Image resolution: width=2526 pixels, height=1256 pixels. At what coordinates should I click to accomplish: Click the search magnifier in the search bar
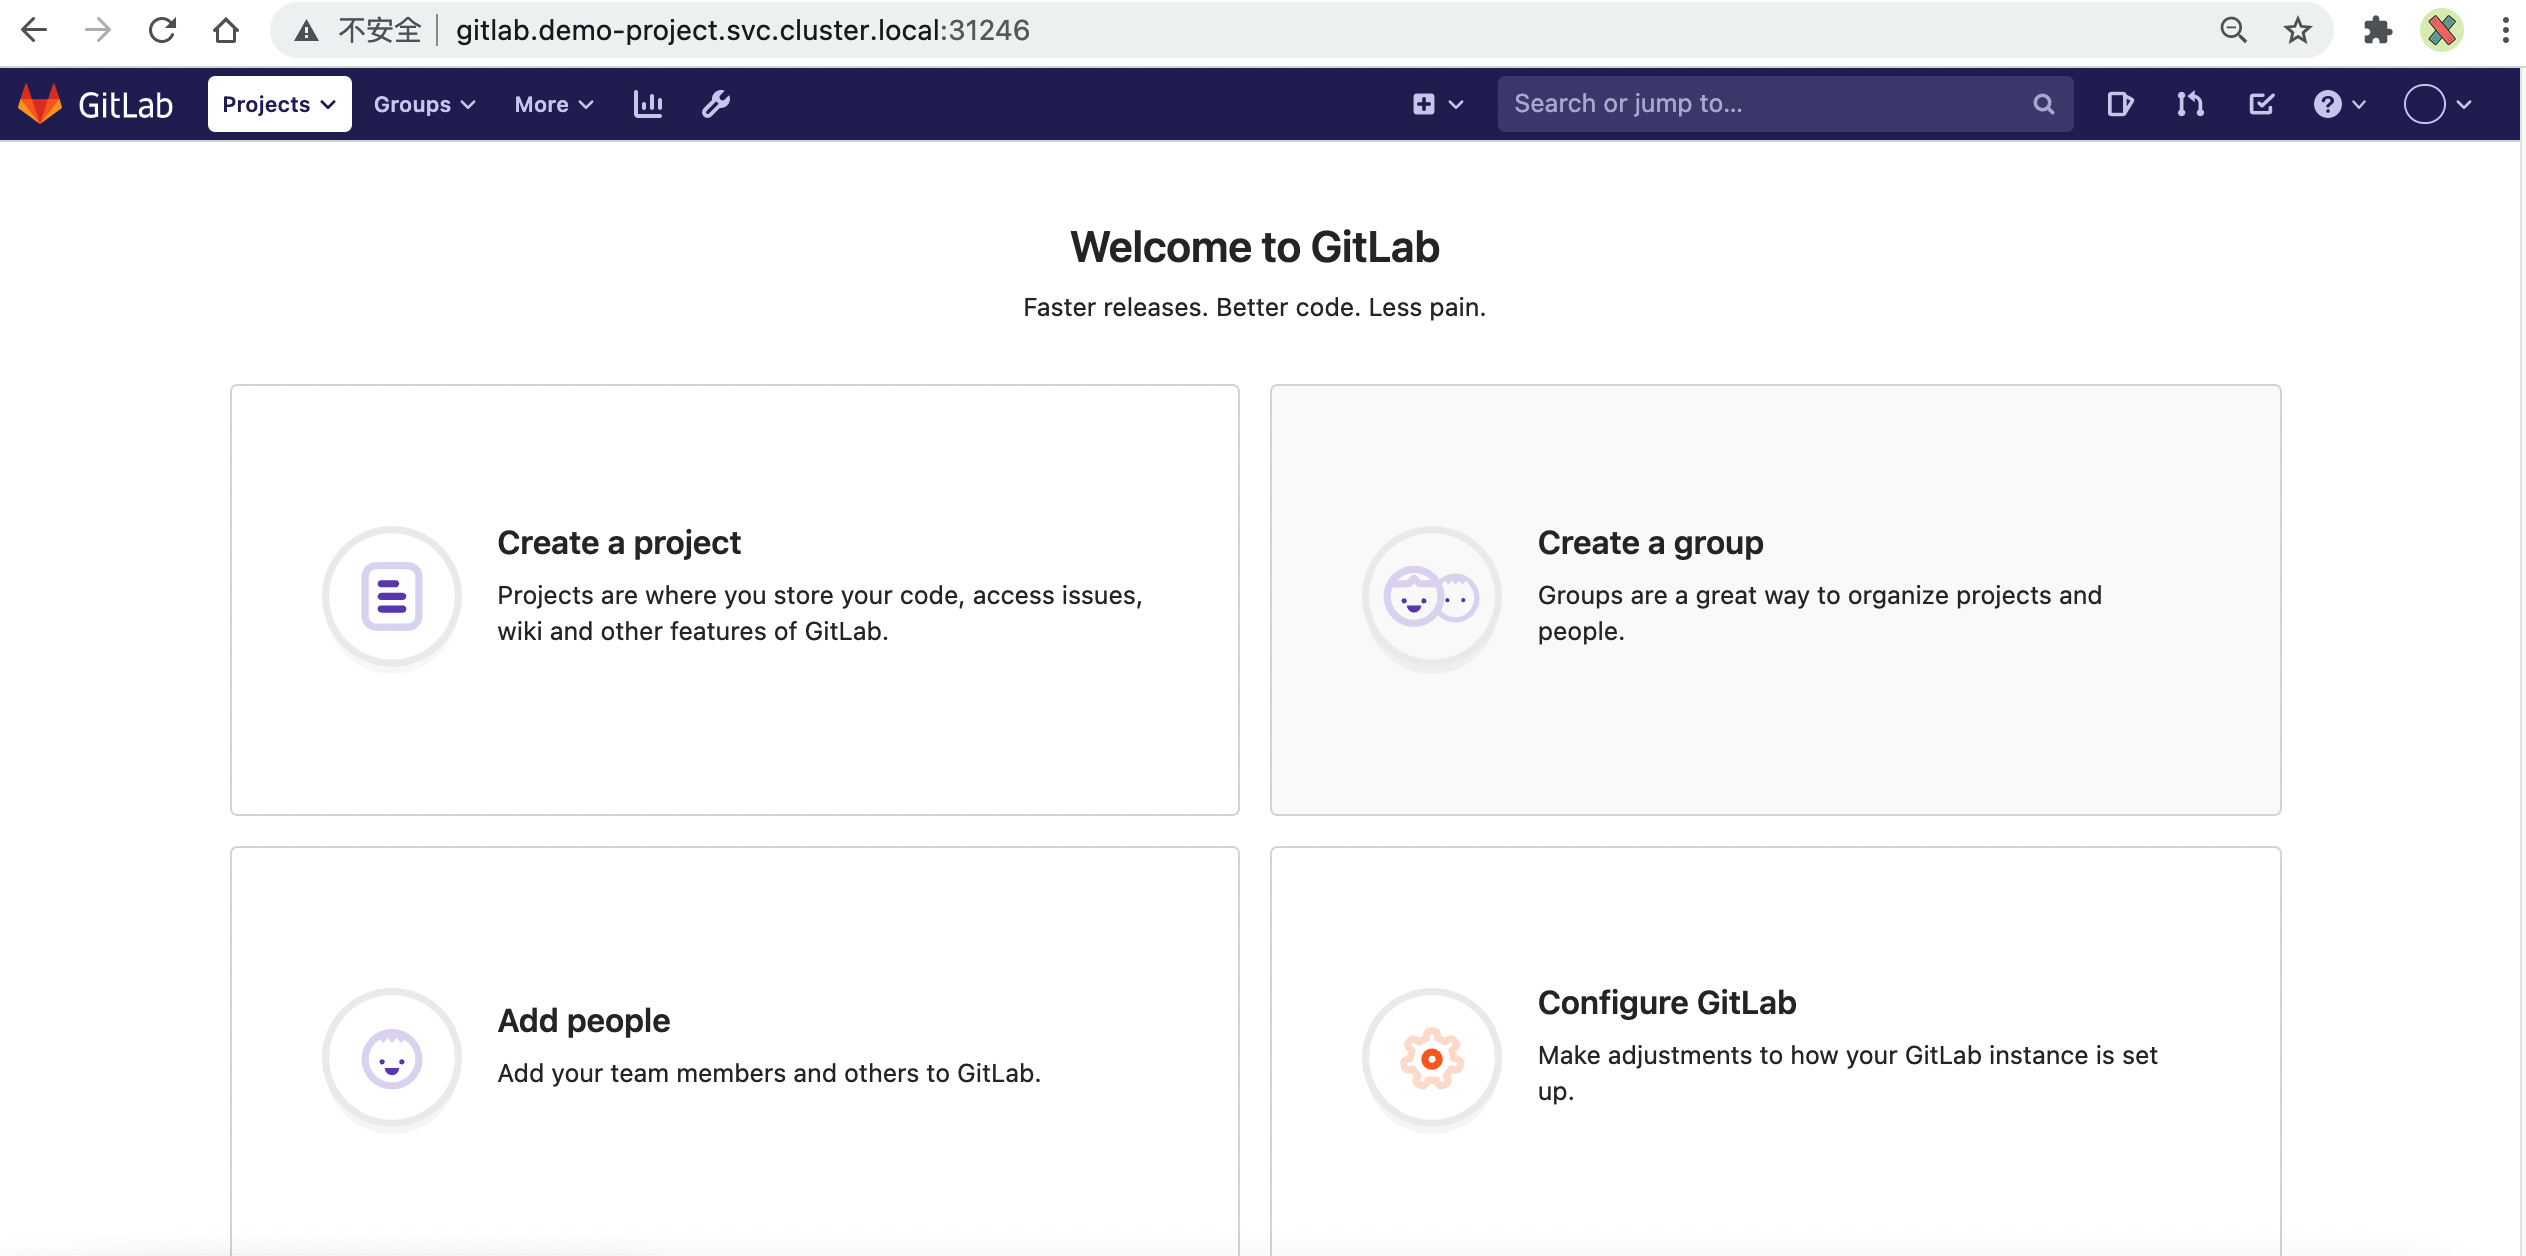click(2042, 103)
